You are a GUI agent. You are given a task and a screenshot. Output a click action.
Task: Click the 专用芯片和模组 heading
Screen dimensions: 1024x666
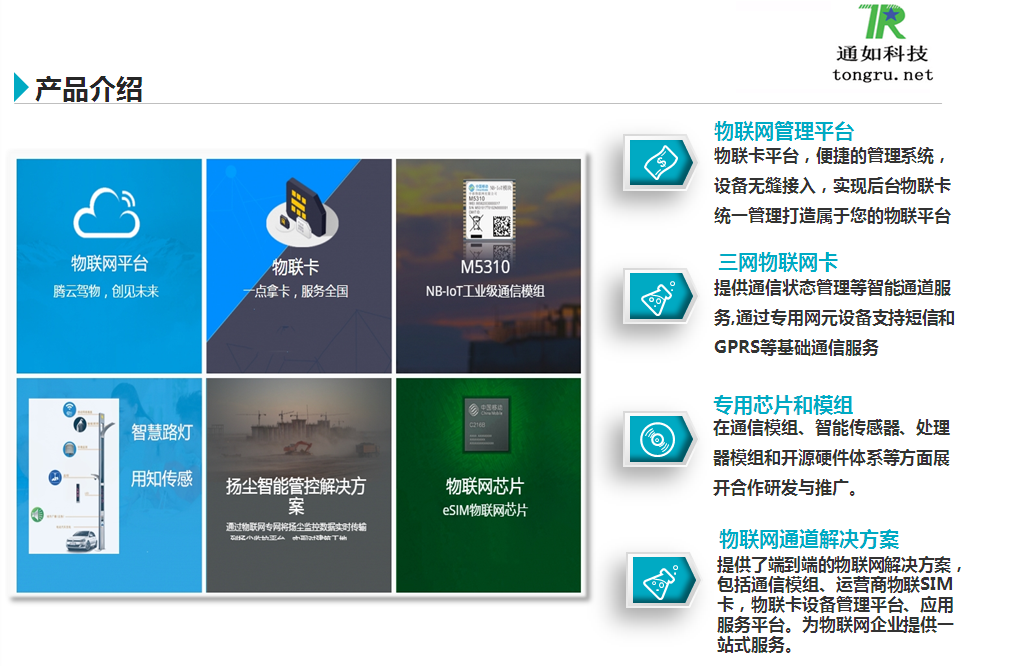pyautogui.click(x=782, y=405)
